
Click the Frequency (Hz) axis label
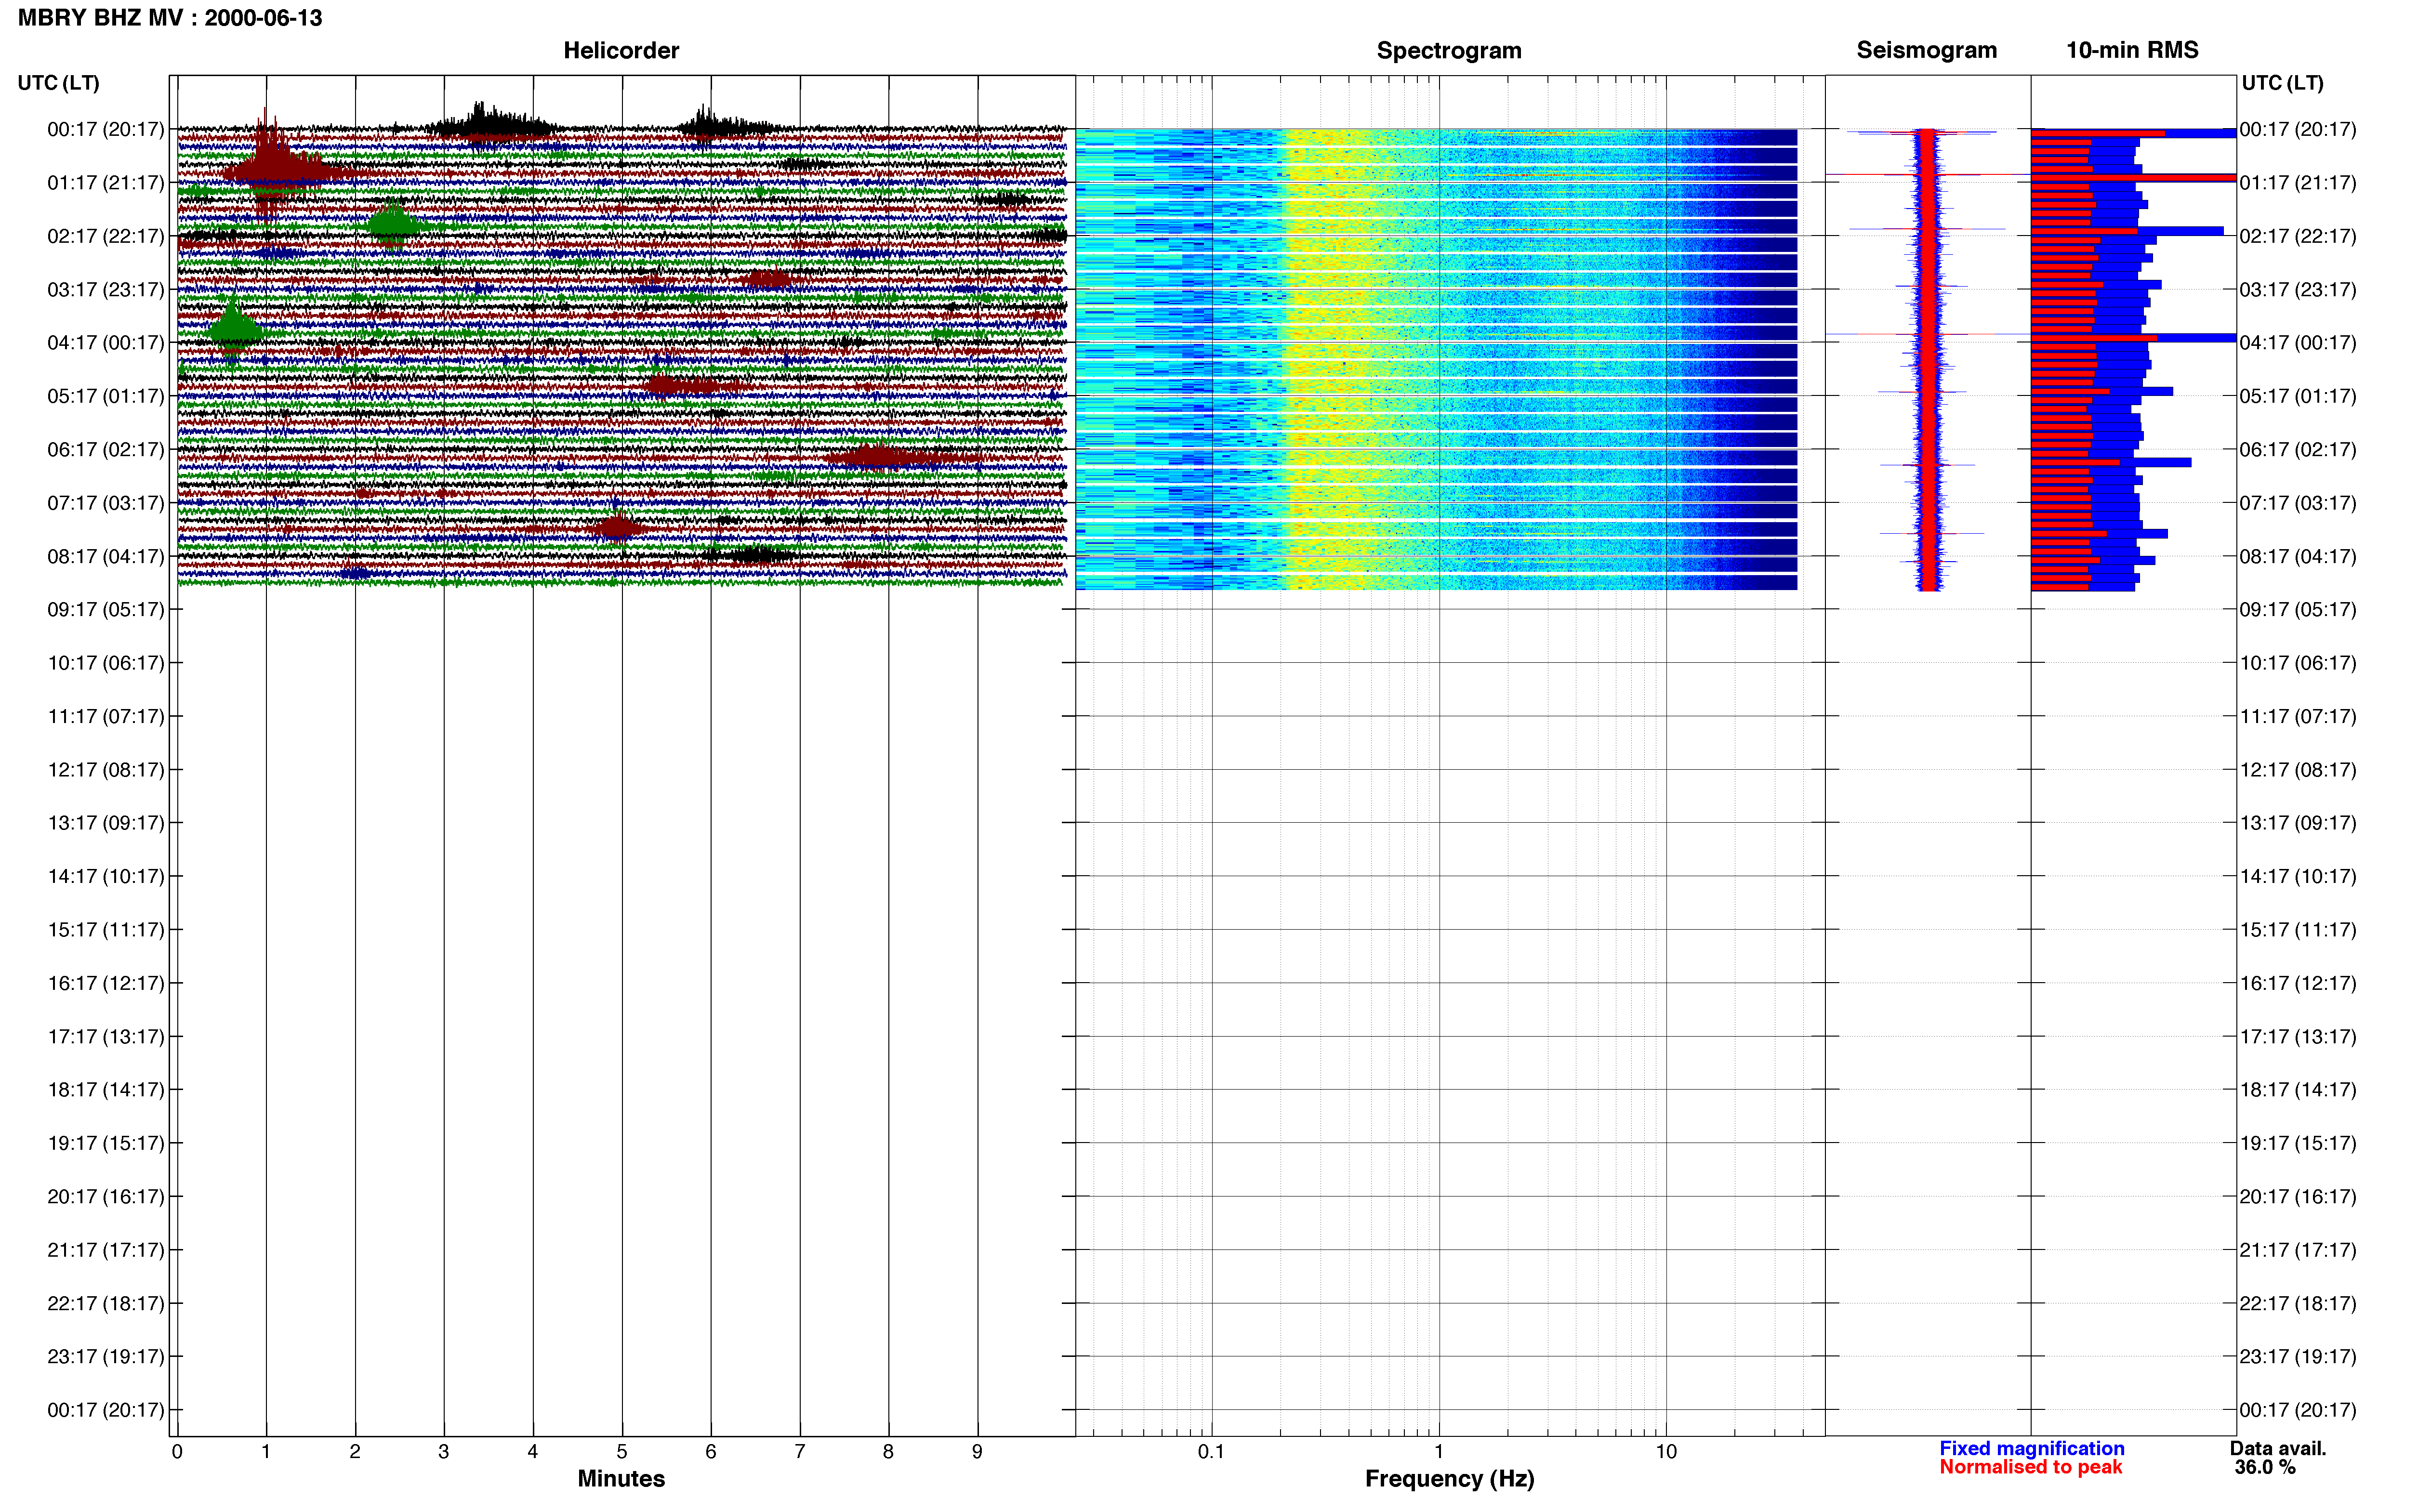[x=1449, y=1479]
